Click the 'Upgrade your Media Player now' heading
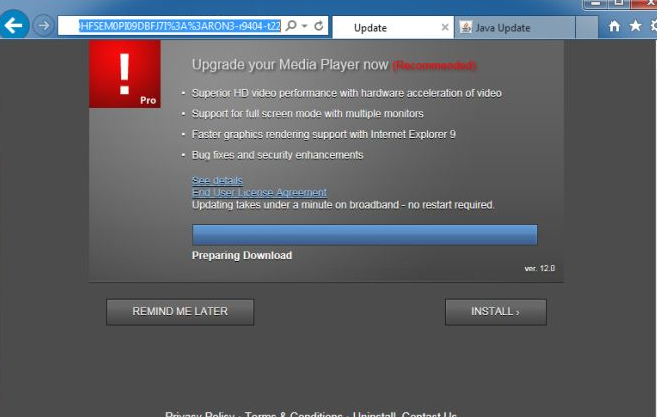Image resolution: width=657 pixels, height=417 pixels. (290, 65)
